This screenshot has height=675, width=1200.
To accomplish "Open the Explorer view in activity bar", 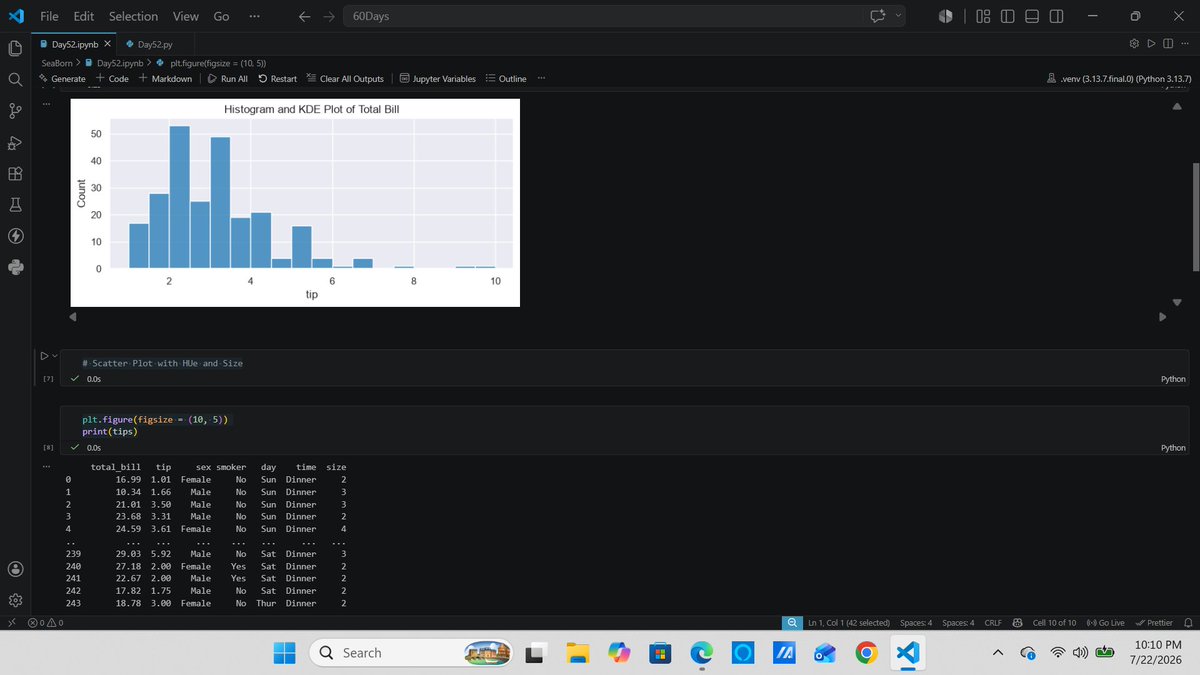I will [x=15, y=48].
